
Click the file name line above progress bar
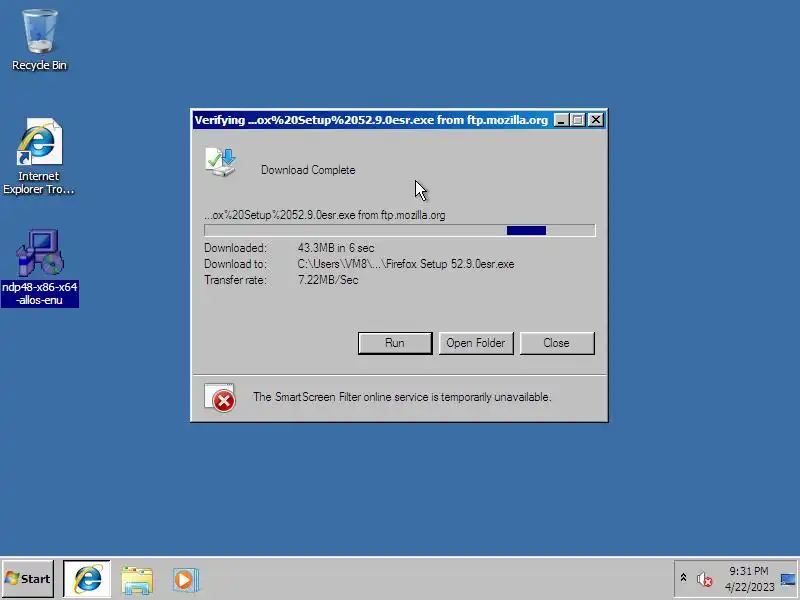click(325, 215)
